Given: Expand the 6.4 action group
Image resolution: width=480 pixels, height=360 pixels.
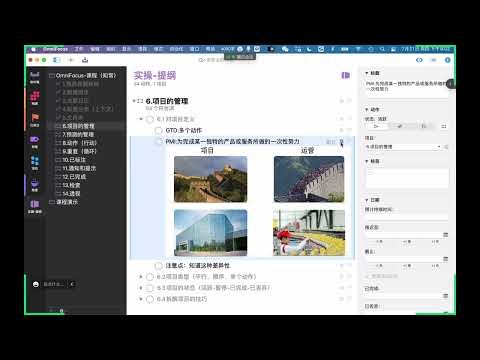Looking at the screenshot, I should (x=141, y=299).
